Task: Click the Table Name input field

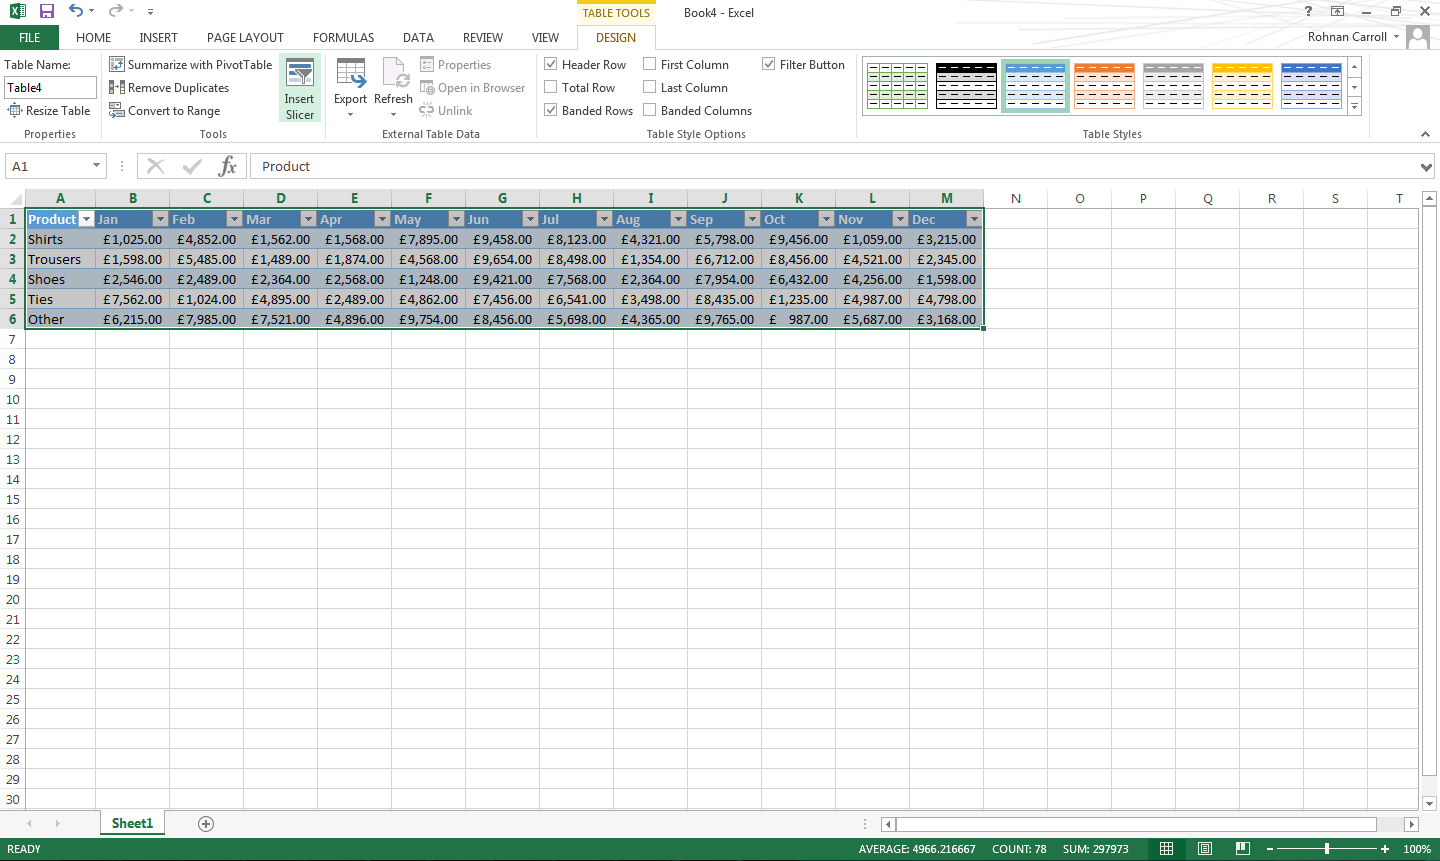Action: (x=50, y=88)
